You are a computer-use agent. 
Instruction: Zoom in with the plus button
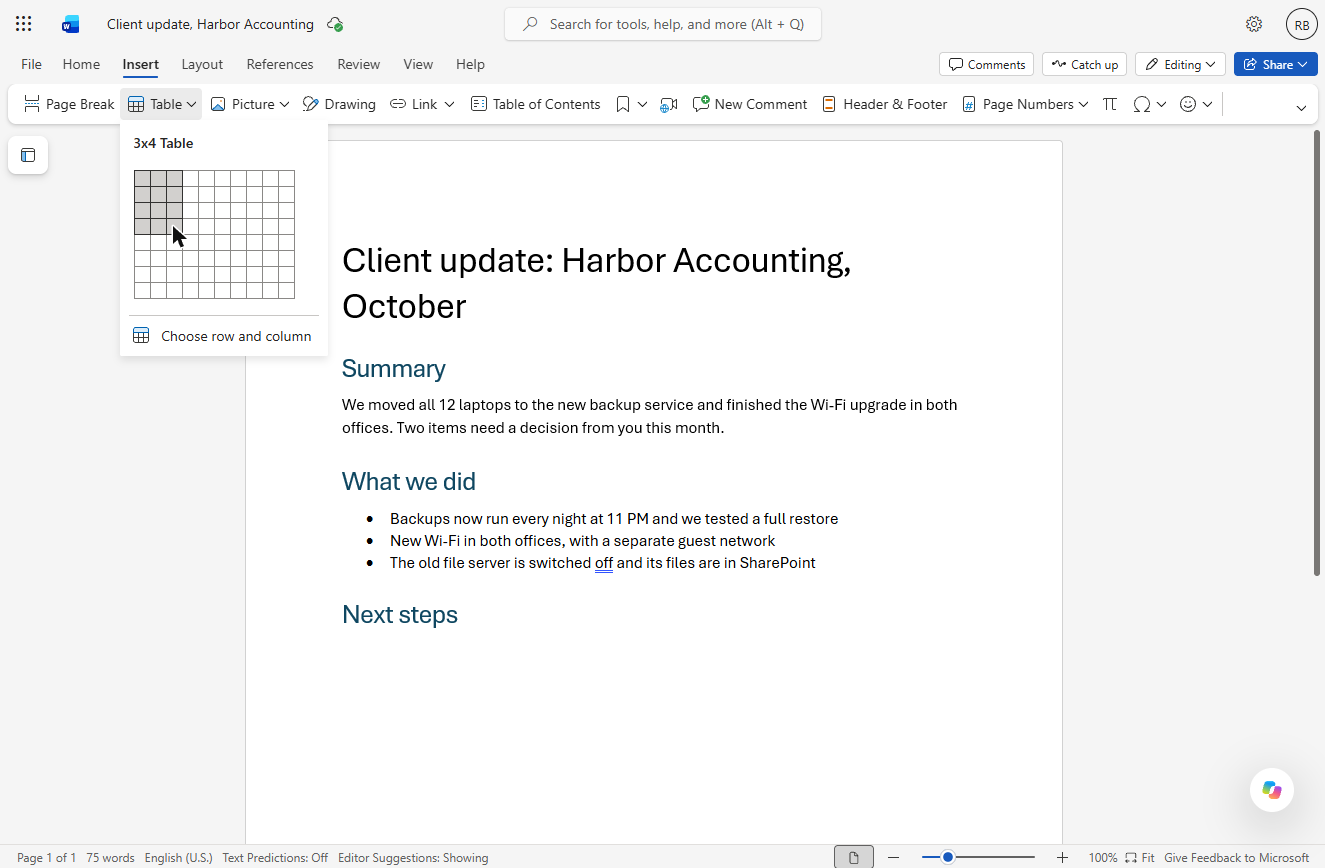[1062, 857]
